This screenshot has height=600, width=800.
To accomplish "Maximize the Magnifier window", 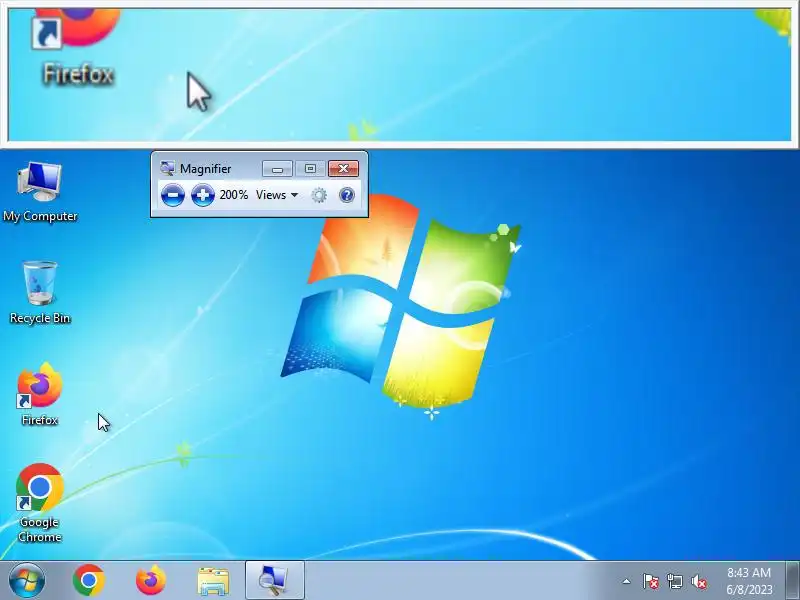I will coord(310,168).
